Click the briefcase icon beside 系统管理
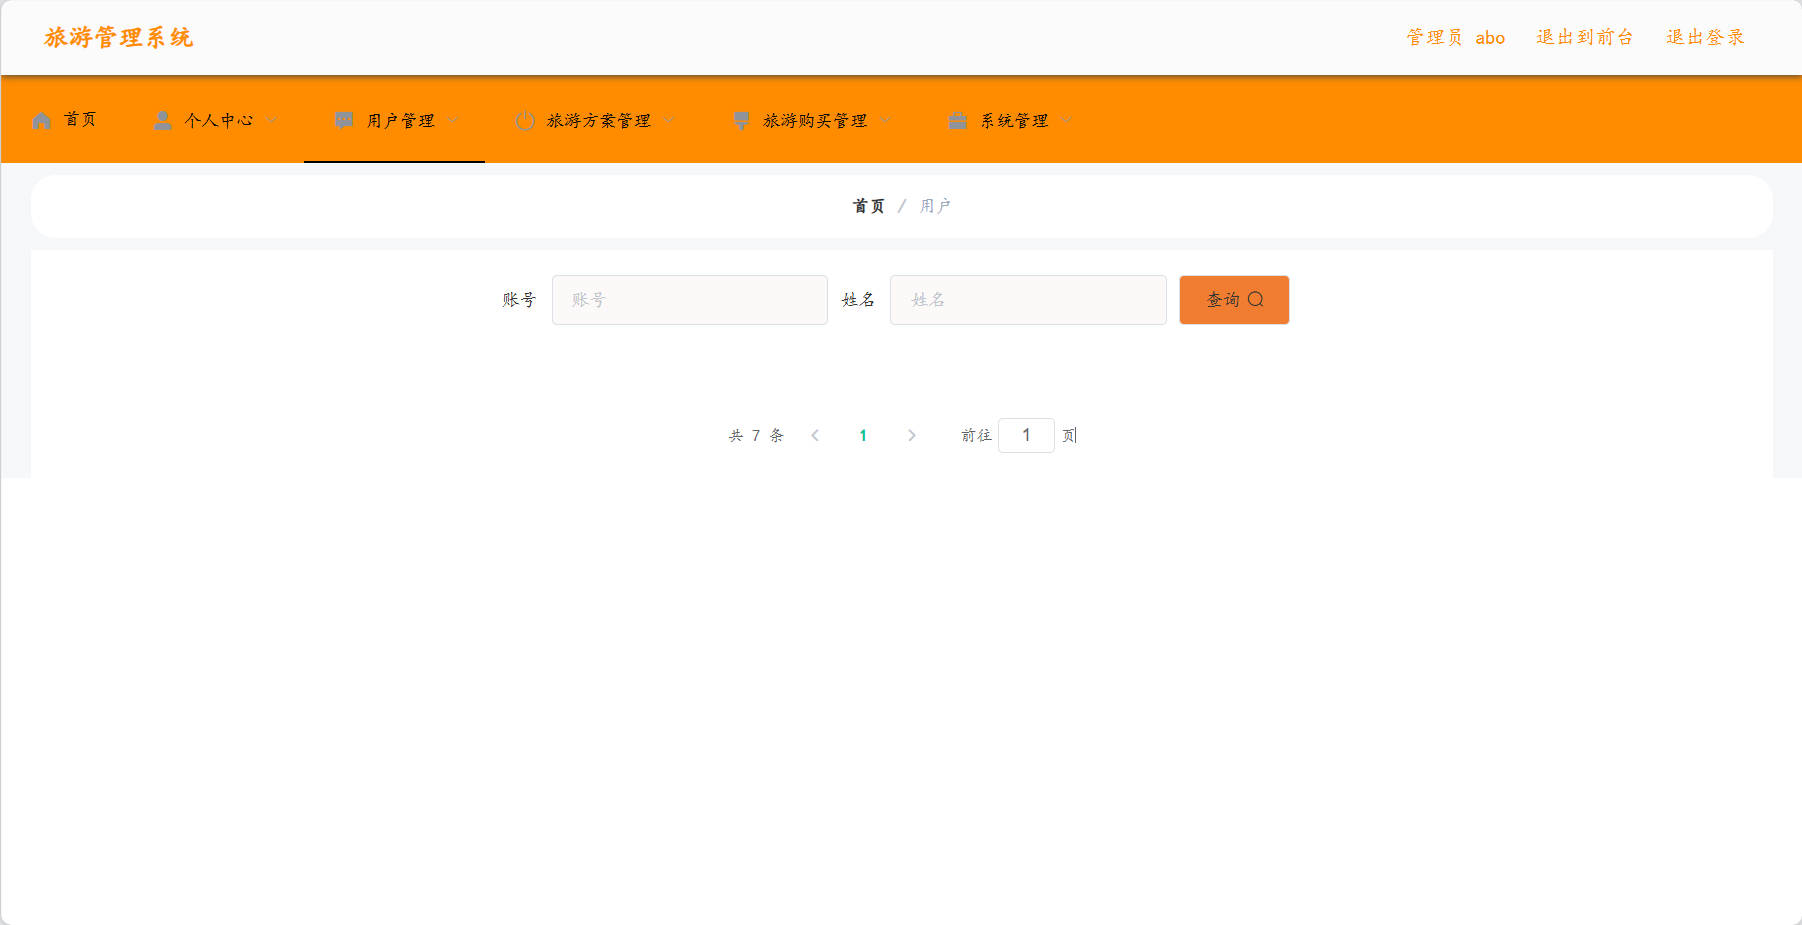The height and width of the screenshot is (925, 1802). (x=958, y=121)
